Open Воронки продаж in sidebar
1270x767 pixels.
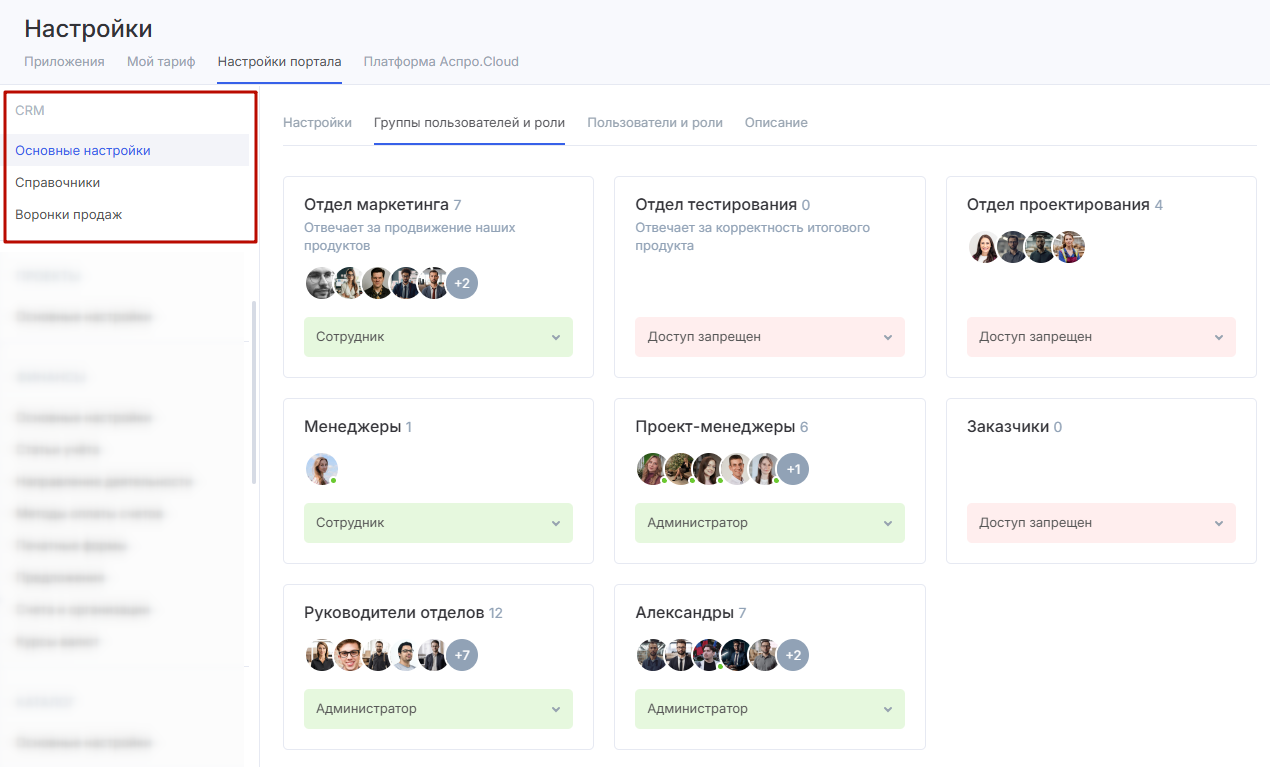coord(69,215)
